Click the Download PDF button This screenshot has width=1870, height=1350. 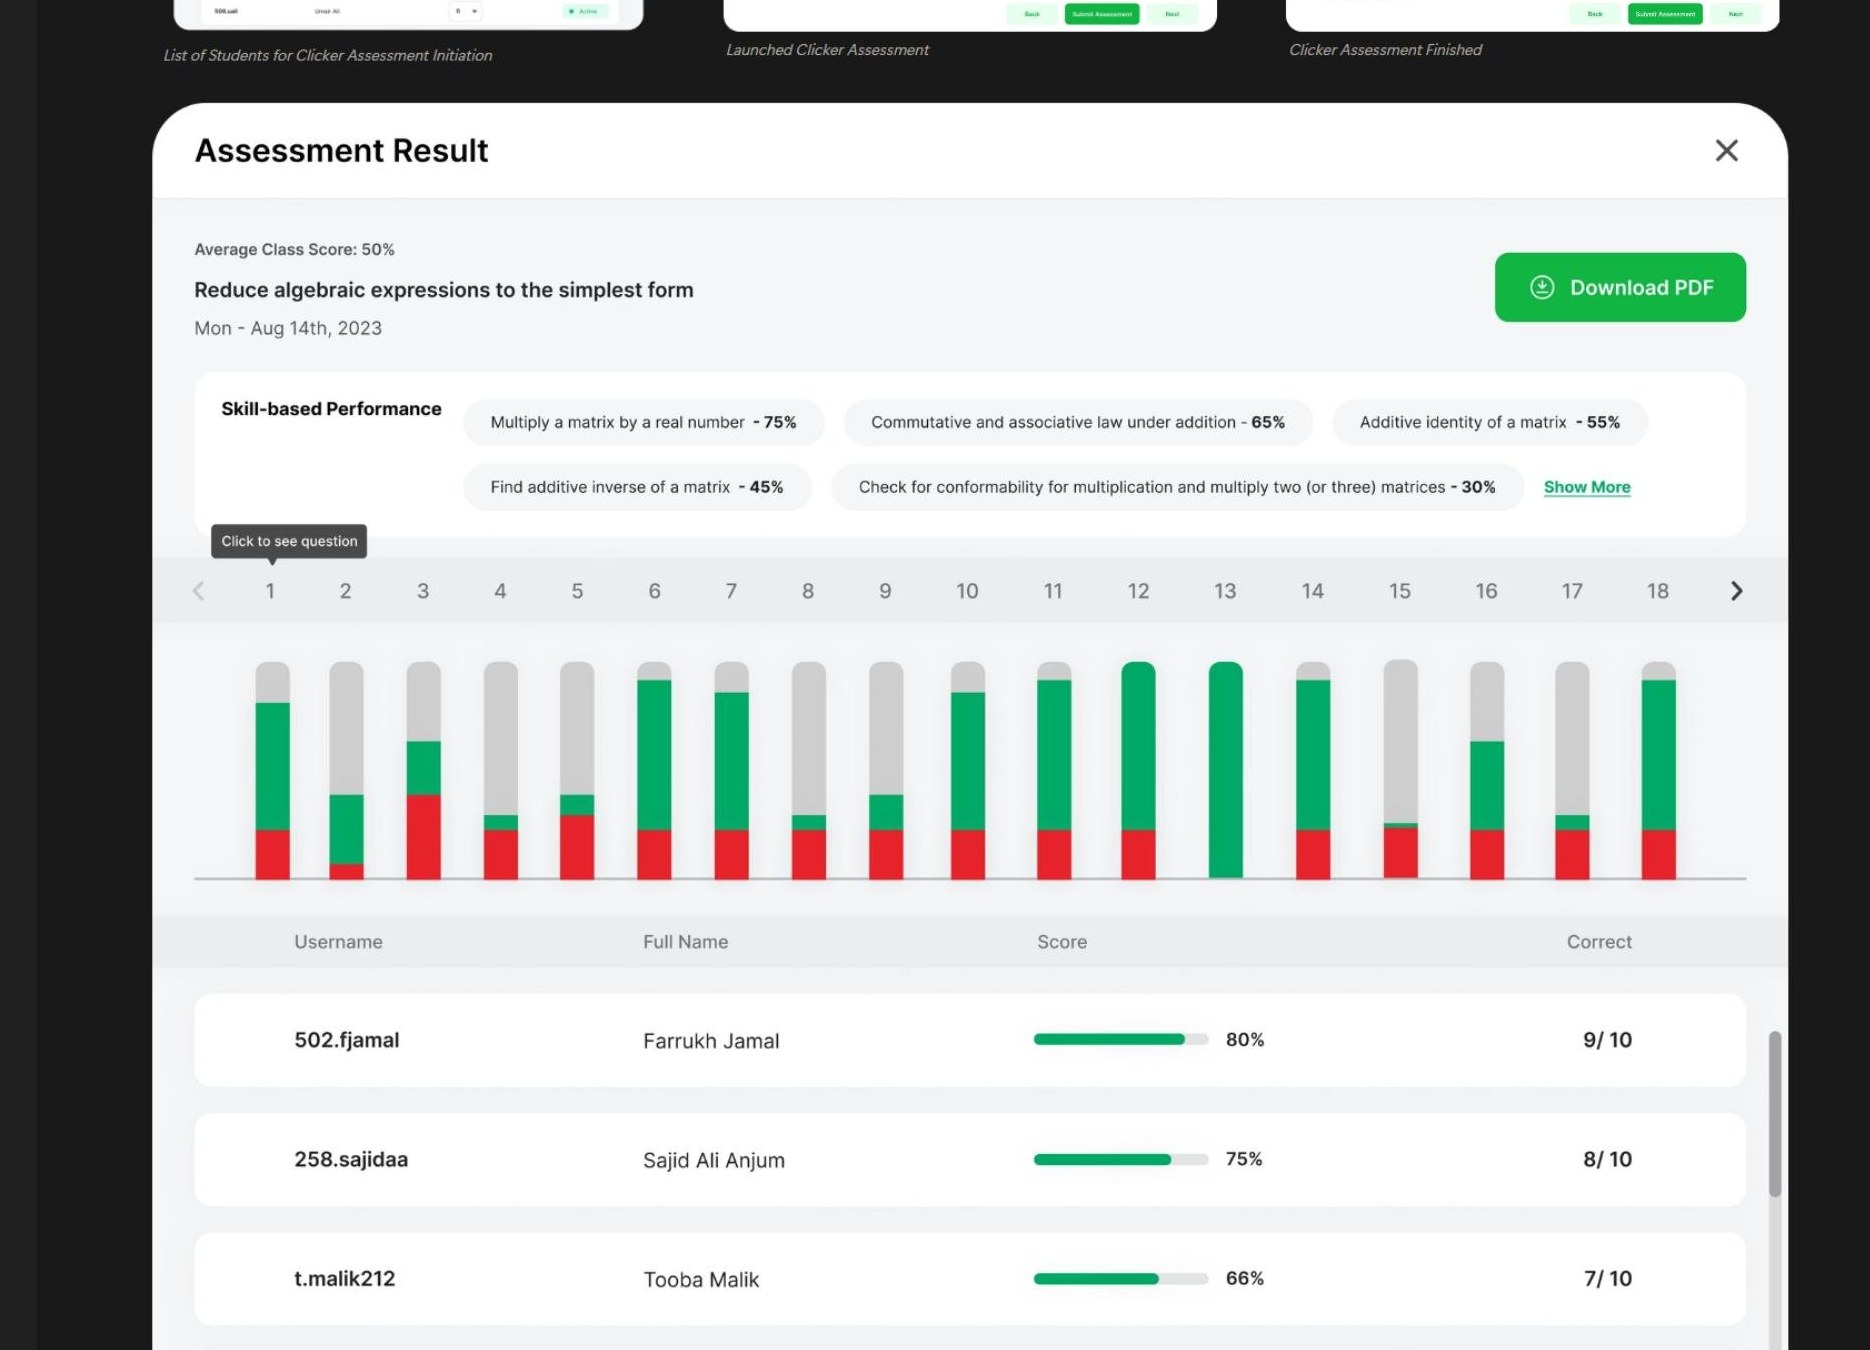coord(1620,287)
